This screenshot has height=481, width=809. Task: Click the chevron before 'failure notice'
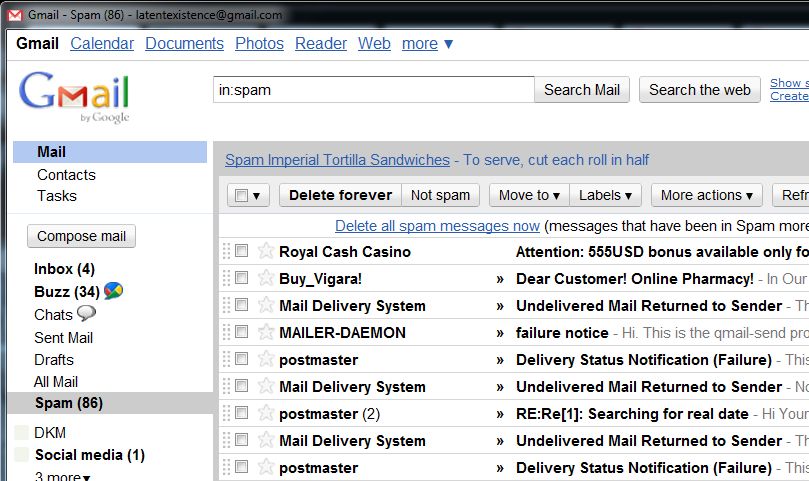coord(500,334)
